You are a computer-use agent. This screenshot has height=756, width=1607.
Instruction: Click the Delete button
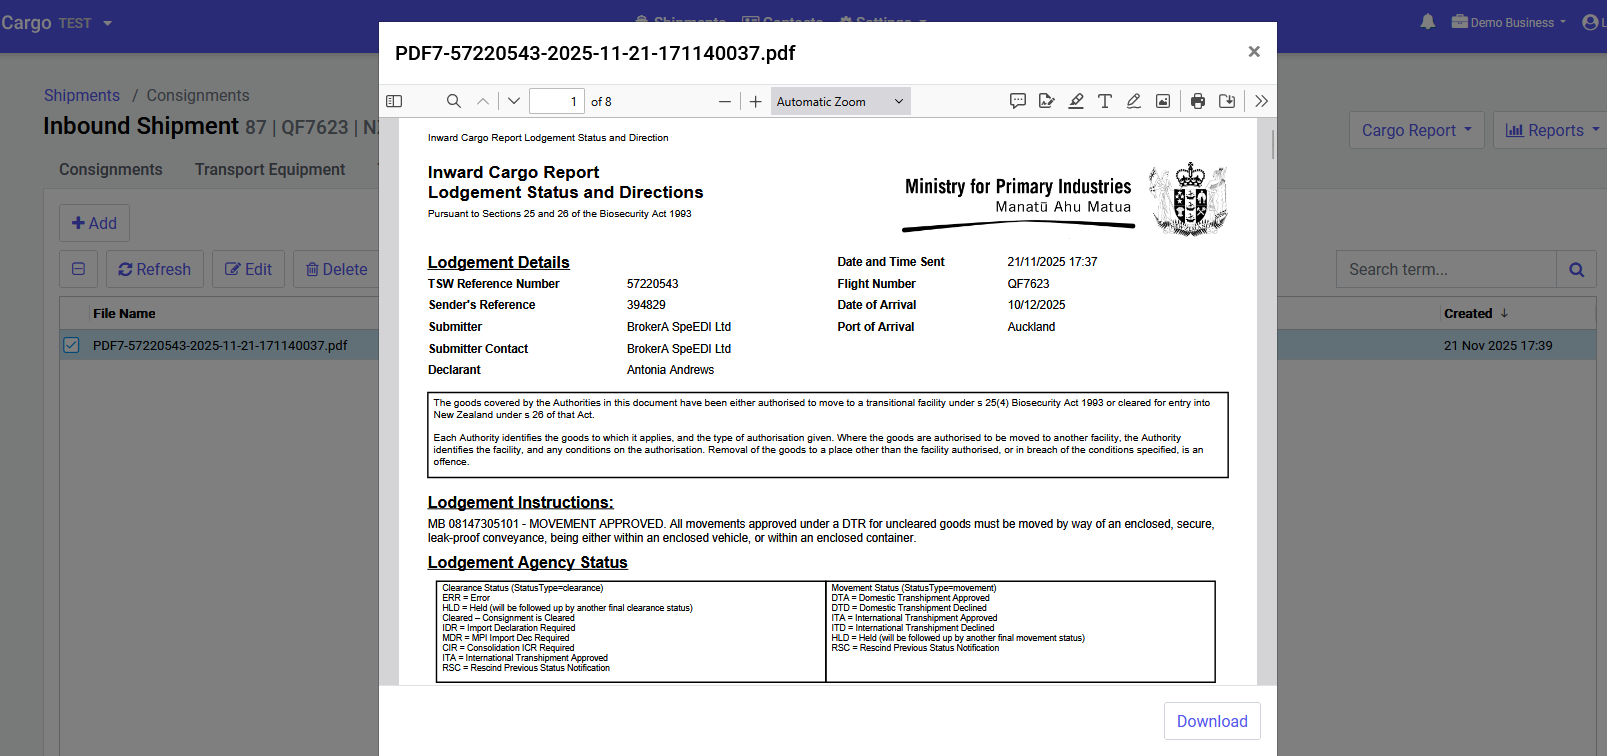[x=336, y=269]
